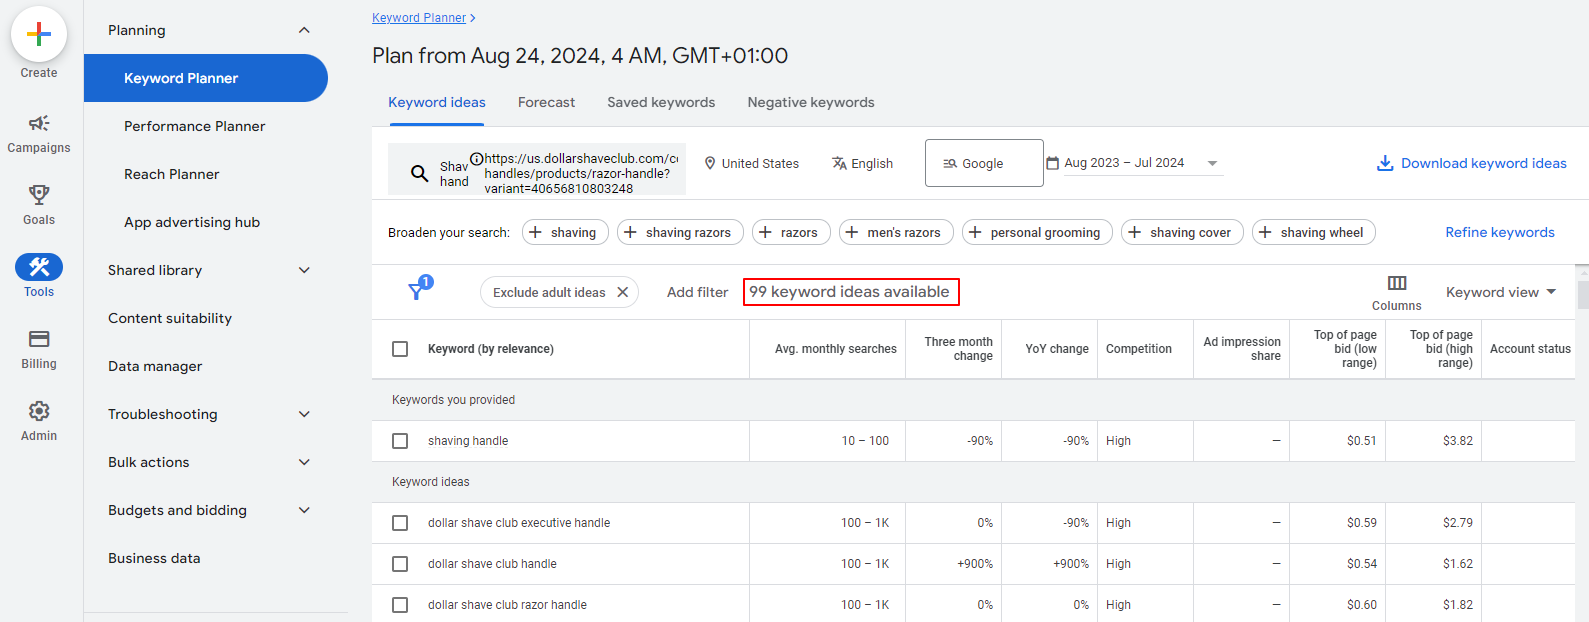This screenshot has height=622, width=1589.
Task: Open the Goals trophy icon
Action: pyautogui.click(x=39, y=194)
